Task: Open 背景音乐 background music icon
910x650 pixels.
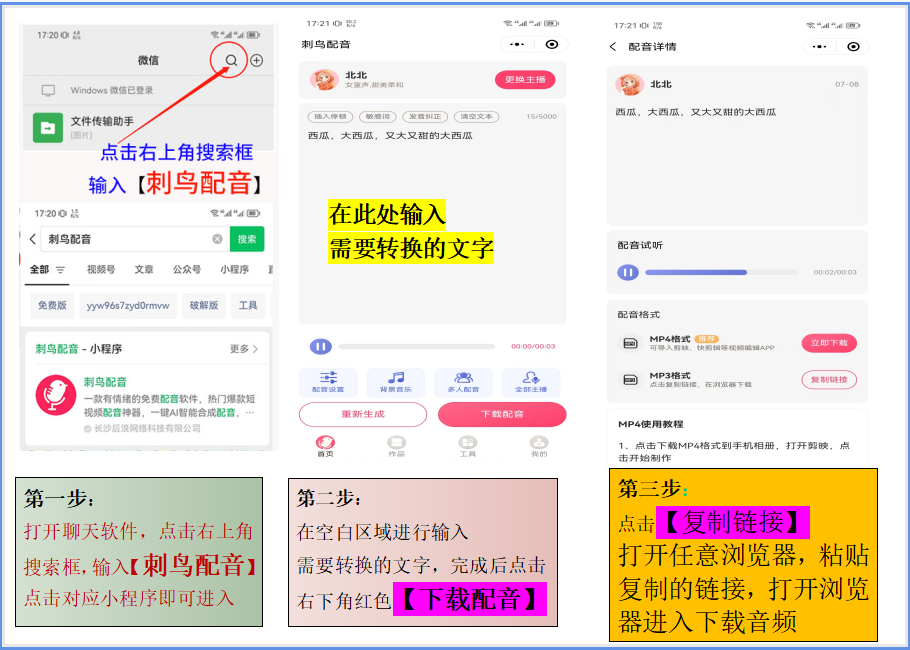Action: [x=396, y=380]
